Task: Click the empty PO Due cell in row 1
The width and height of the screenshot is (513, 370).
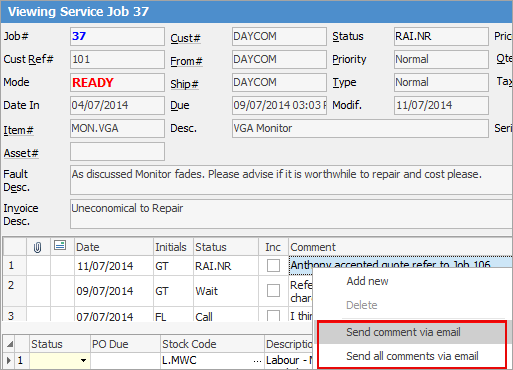Action: click(125, 361)
